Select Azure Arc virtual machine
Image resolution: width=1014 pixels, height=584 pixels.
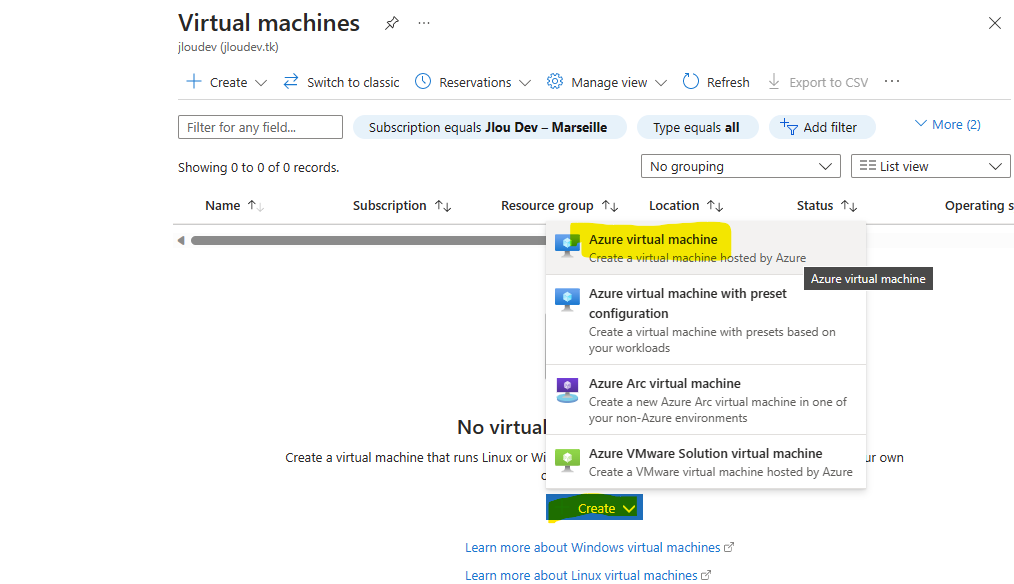point(706,400)
